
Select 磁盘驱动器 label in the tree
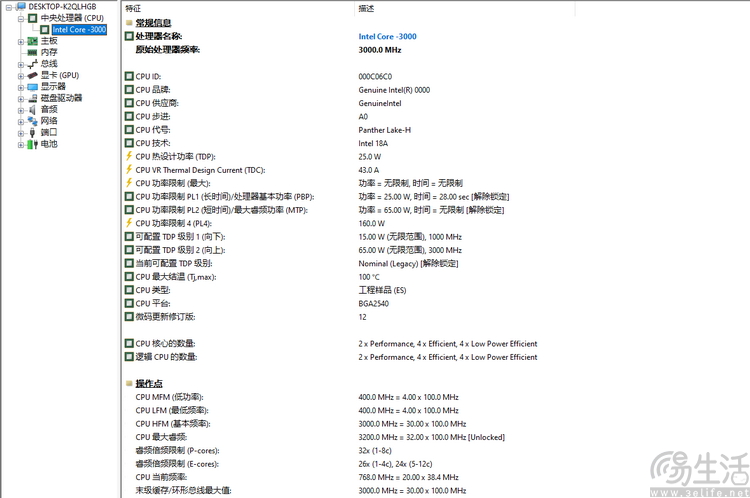[61, 98]
